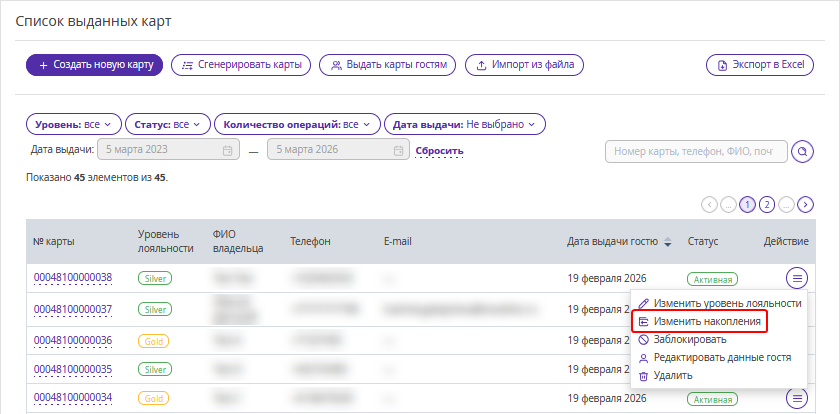This screenshot has width=840, height=414.
Task: Select "Удалить" in the action menu
Action: click(x=672, y=375)
